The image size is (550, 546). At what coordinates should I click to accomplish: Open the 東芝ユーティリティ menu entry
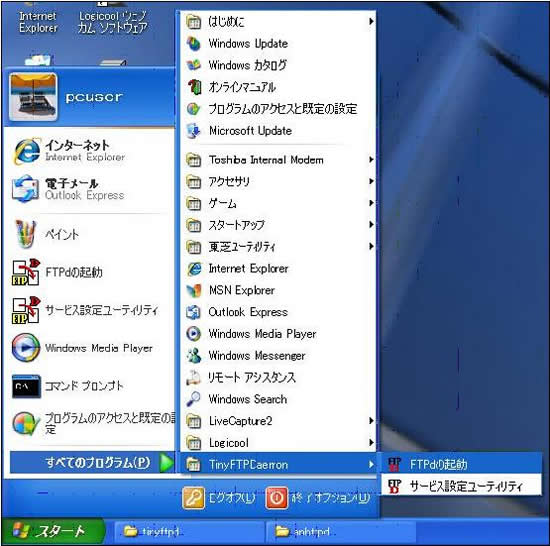click(278, 247)
